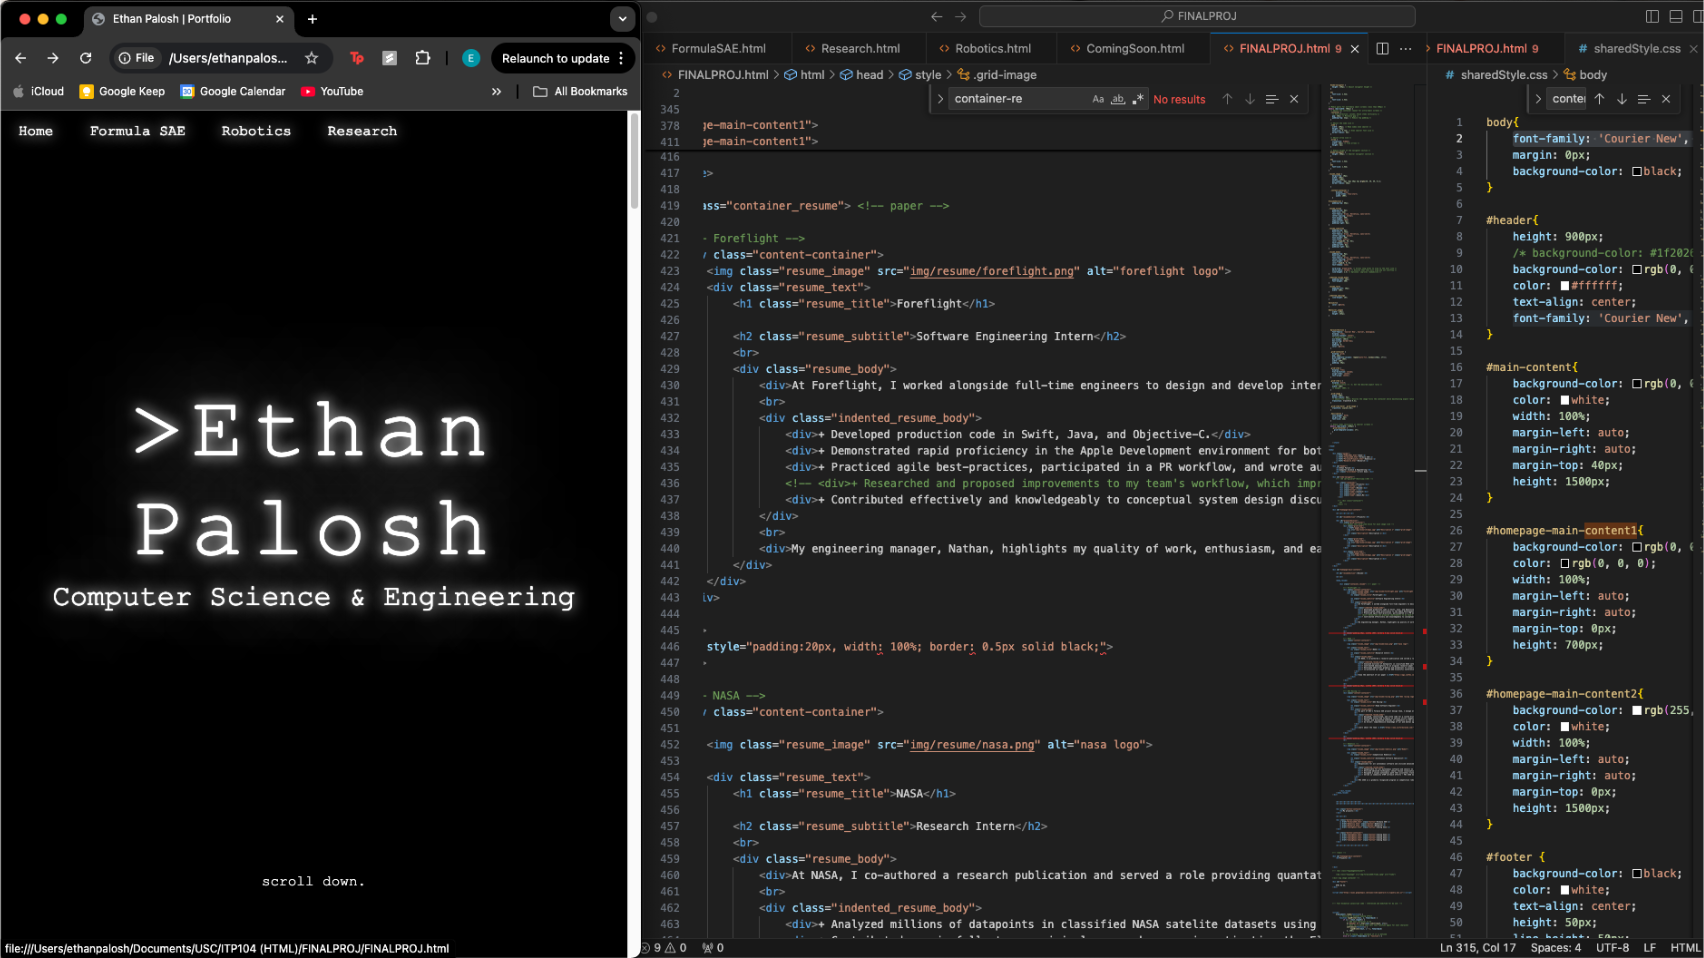1704x958 pixels.
Task: Navigate back in VS Code editor history
Action: [x=936, y=16]
